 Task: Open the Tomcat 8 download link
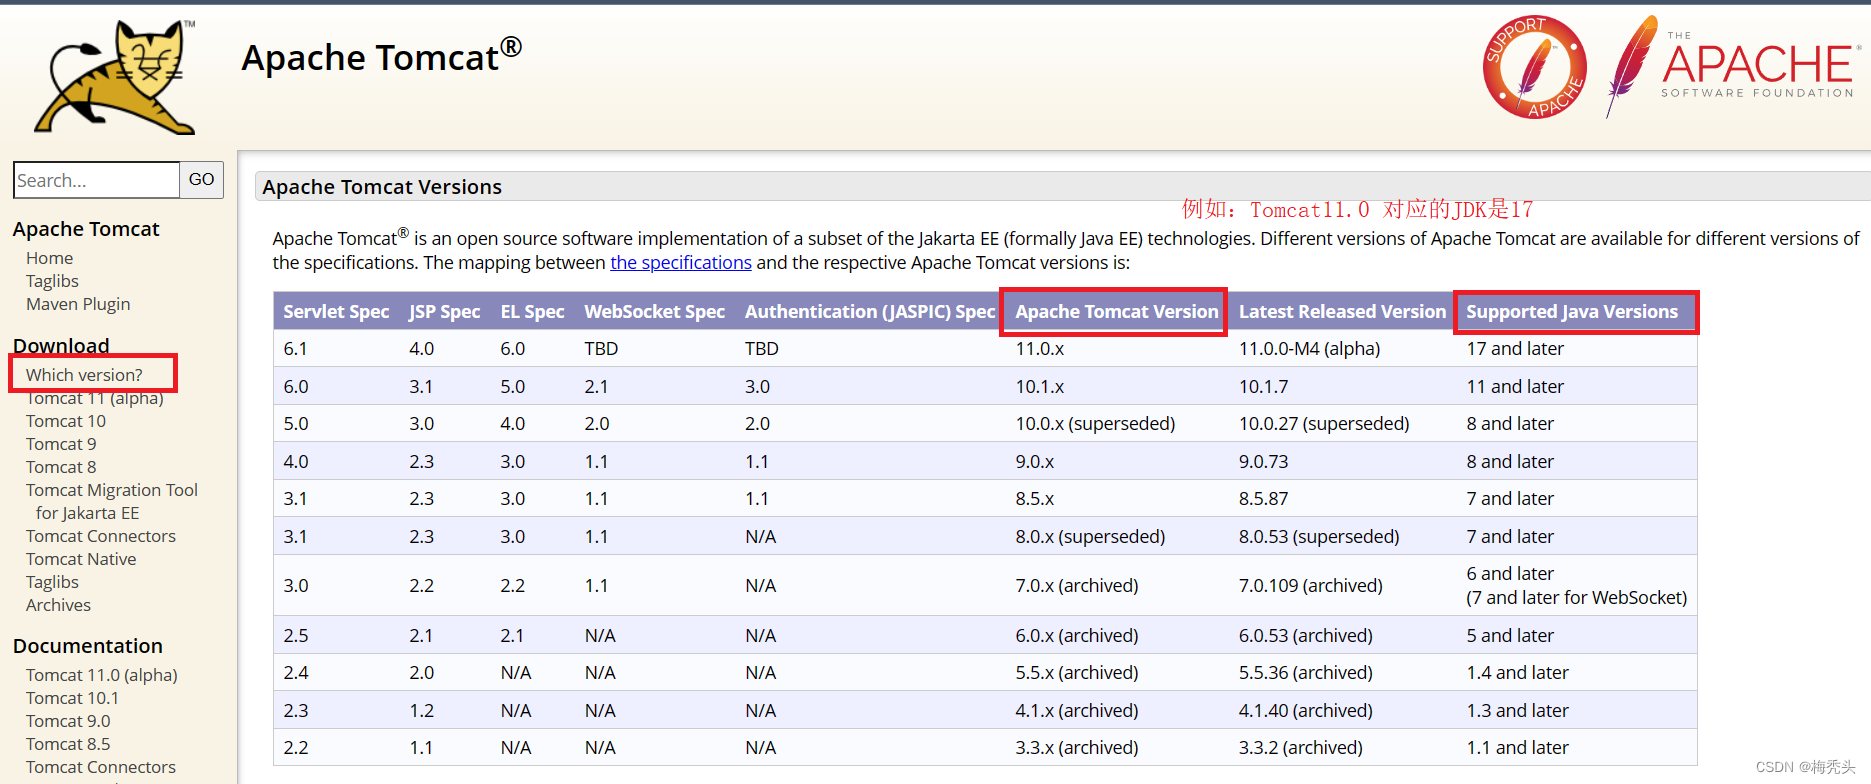click(x=61, y=467)
